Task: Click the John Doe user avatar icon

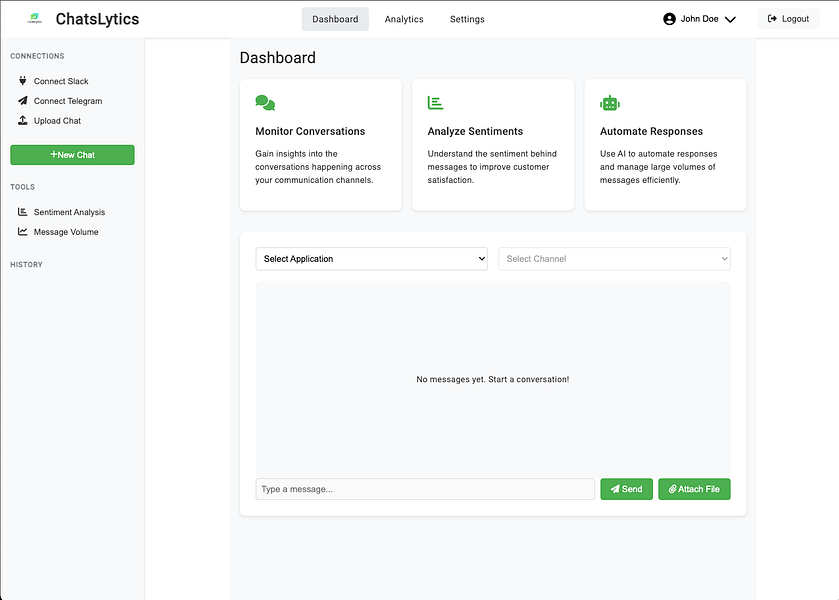Action: [x=669, y=19]
